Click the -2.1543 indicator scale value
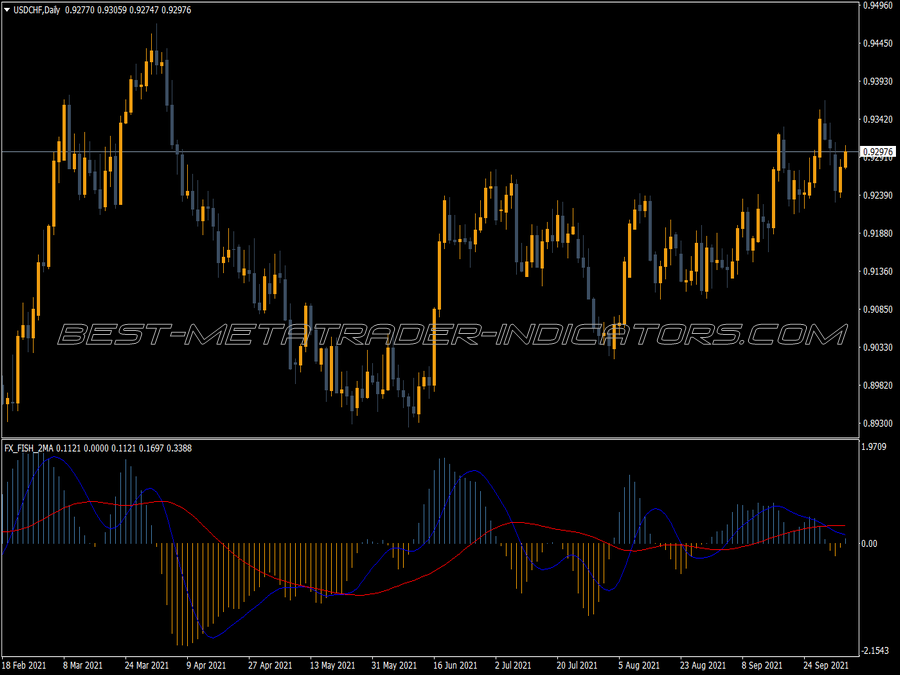The image size is (900, 675). point(874,651)
